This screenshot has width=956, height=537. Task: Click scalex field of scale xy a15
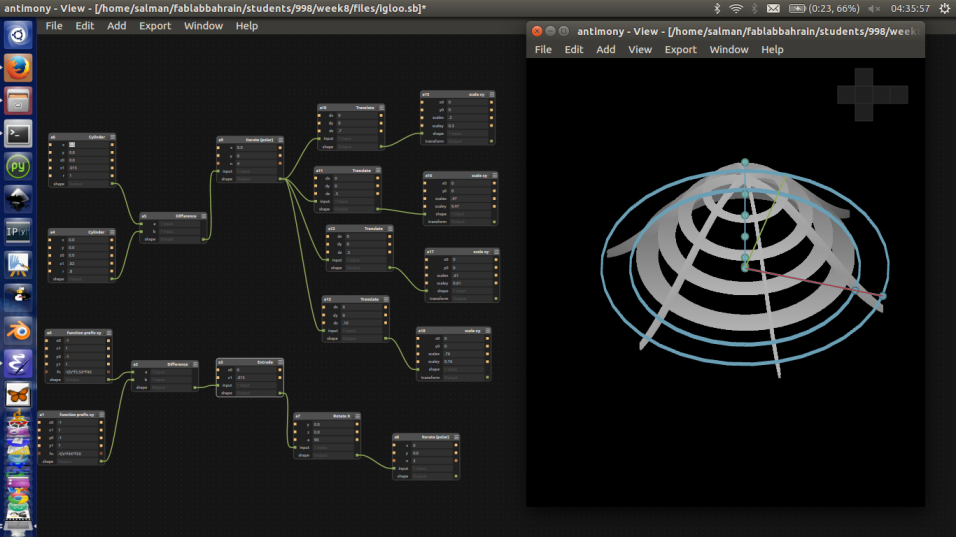467,118
